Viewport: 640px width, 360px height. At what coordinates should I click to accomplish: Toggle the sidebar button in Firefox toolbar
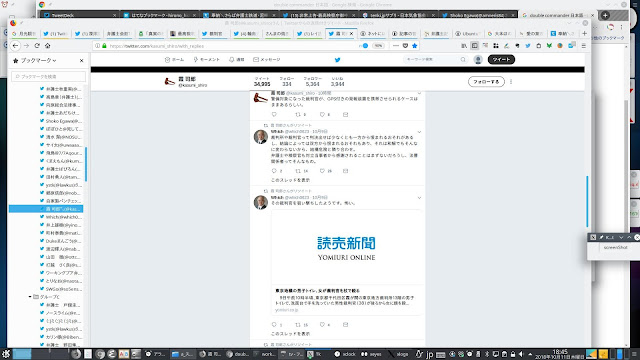coord(474,46)
